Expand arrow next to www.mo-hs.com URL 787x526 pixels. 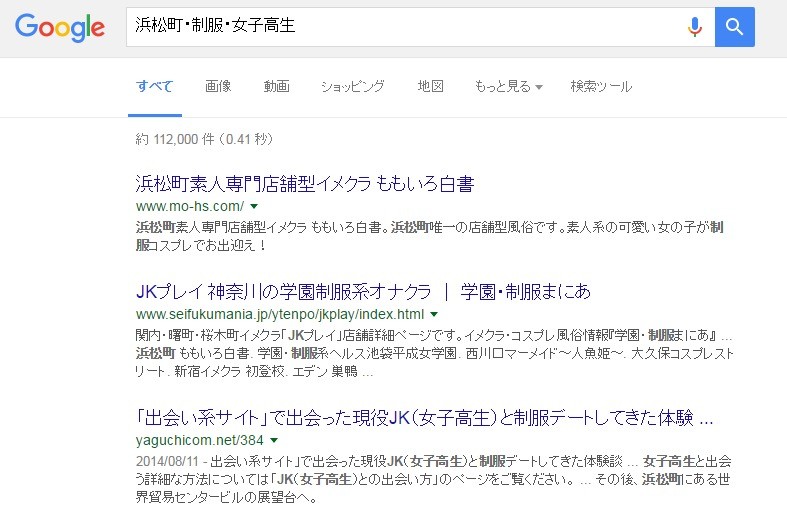click(254, 206)
